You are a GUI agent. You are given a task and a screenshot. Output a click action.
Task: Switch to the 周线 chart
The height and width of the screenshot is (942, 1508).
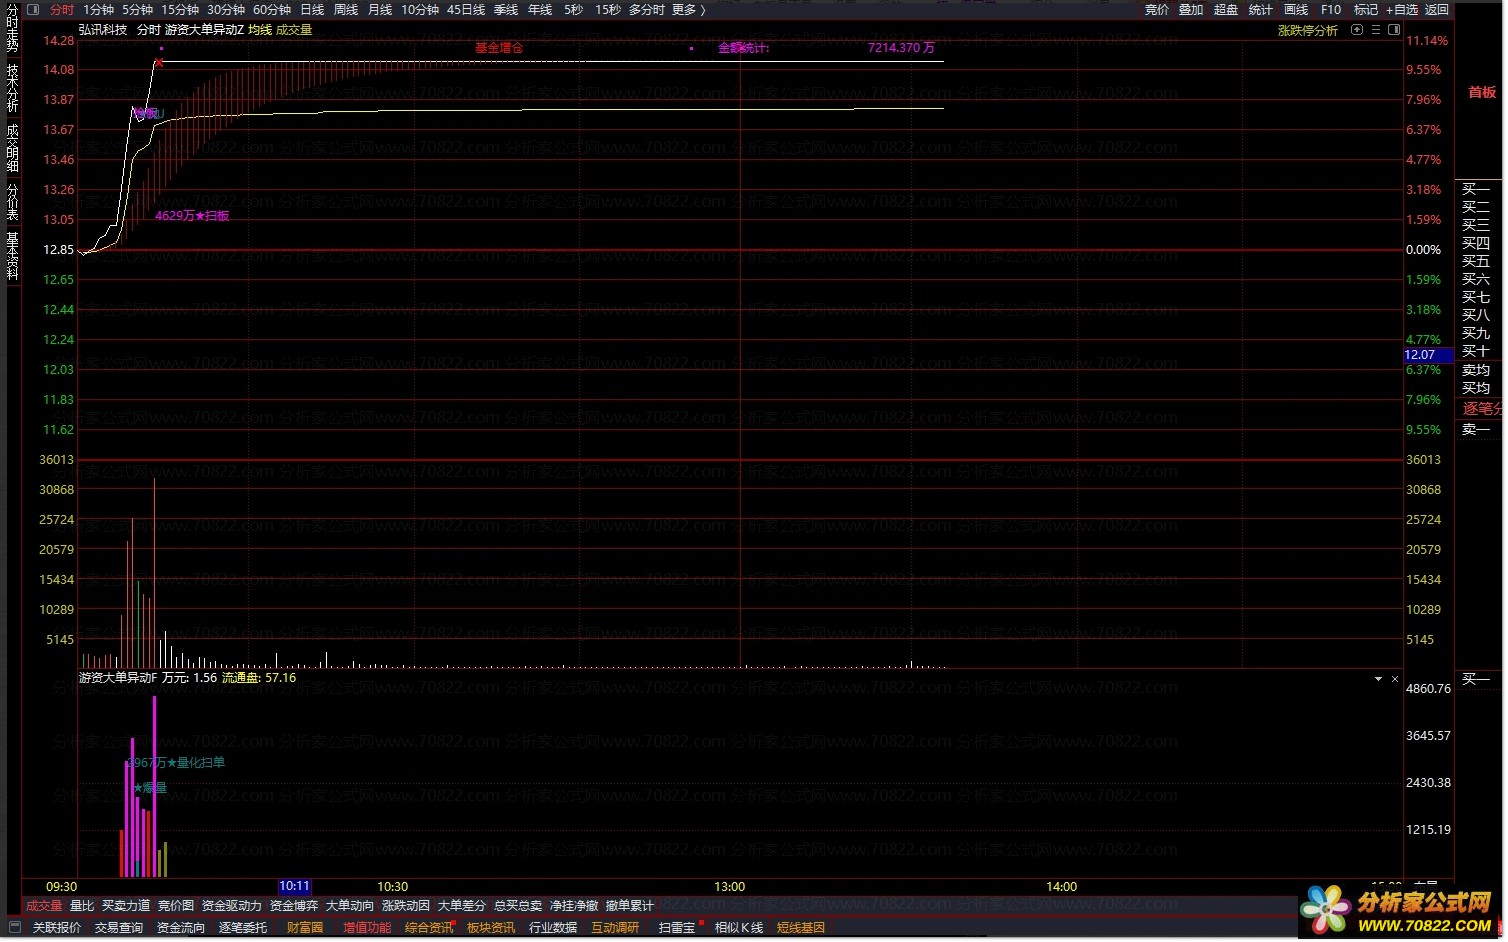coord(346,10)
